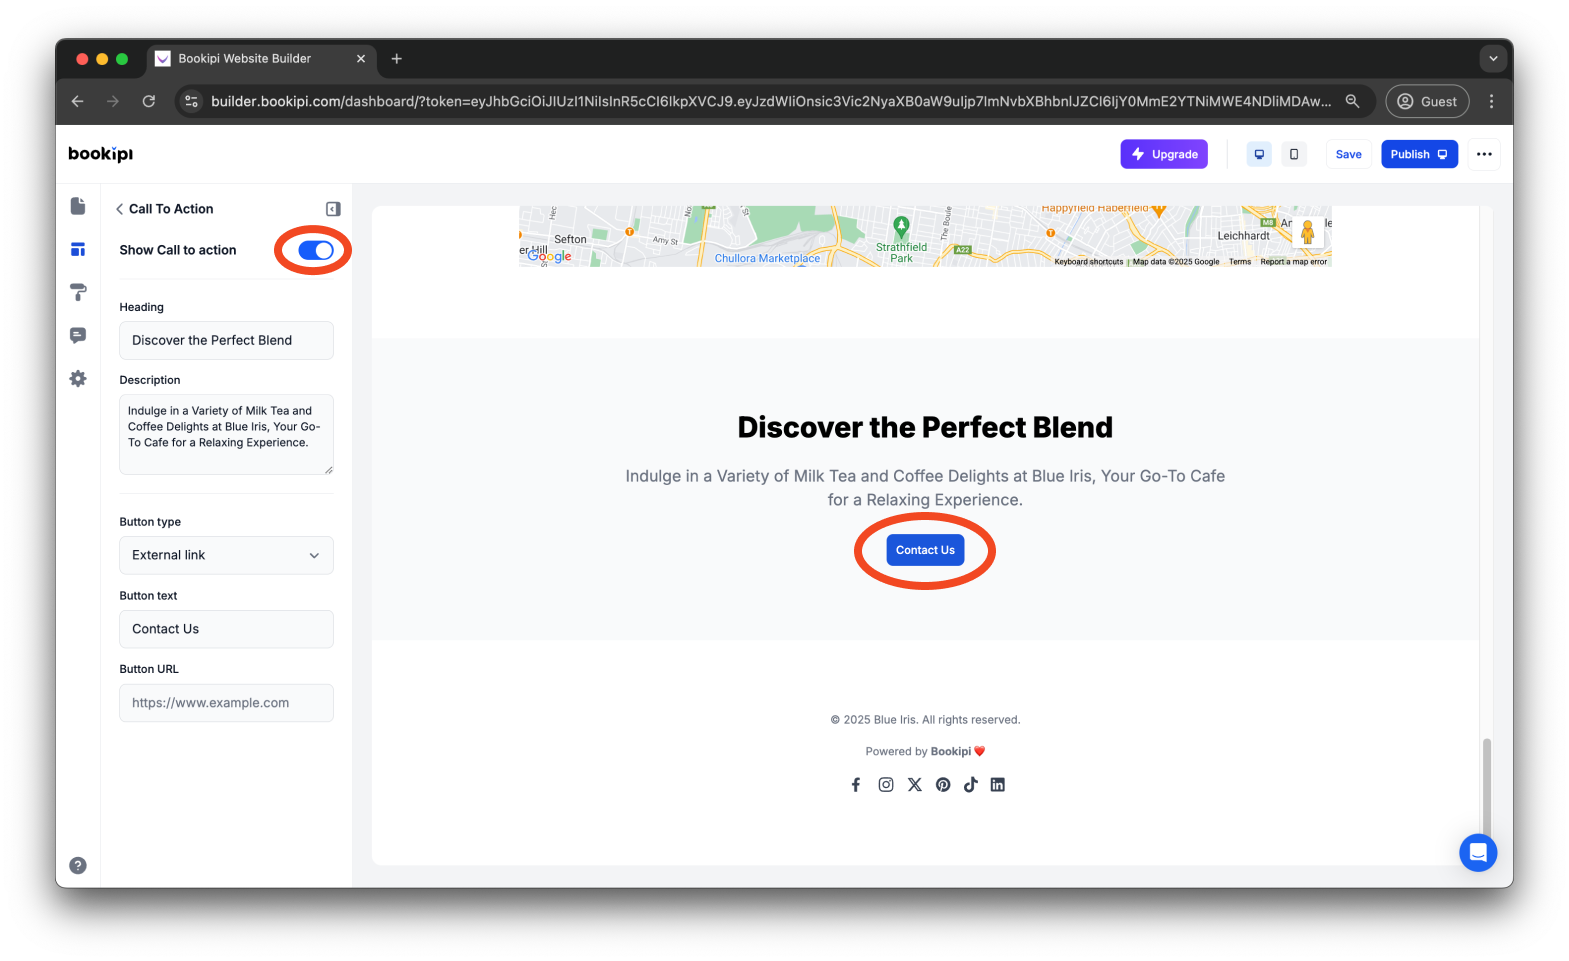Click the Street View pegman on map

click(1307, 232)
